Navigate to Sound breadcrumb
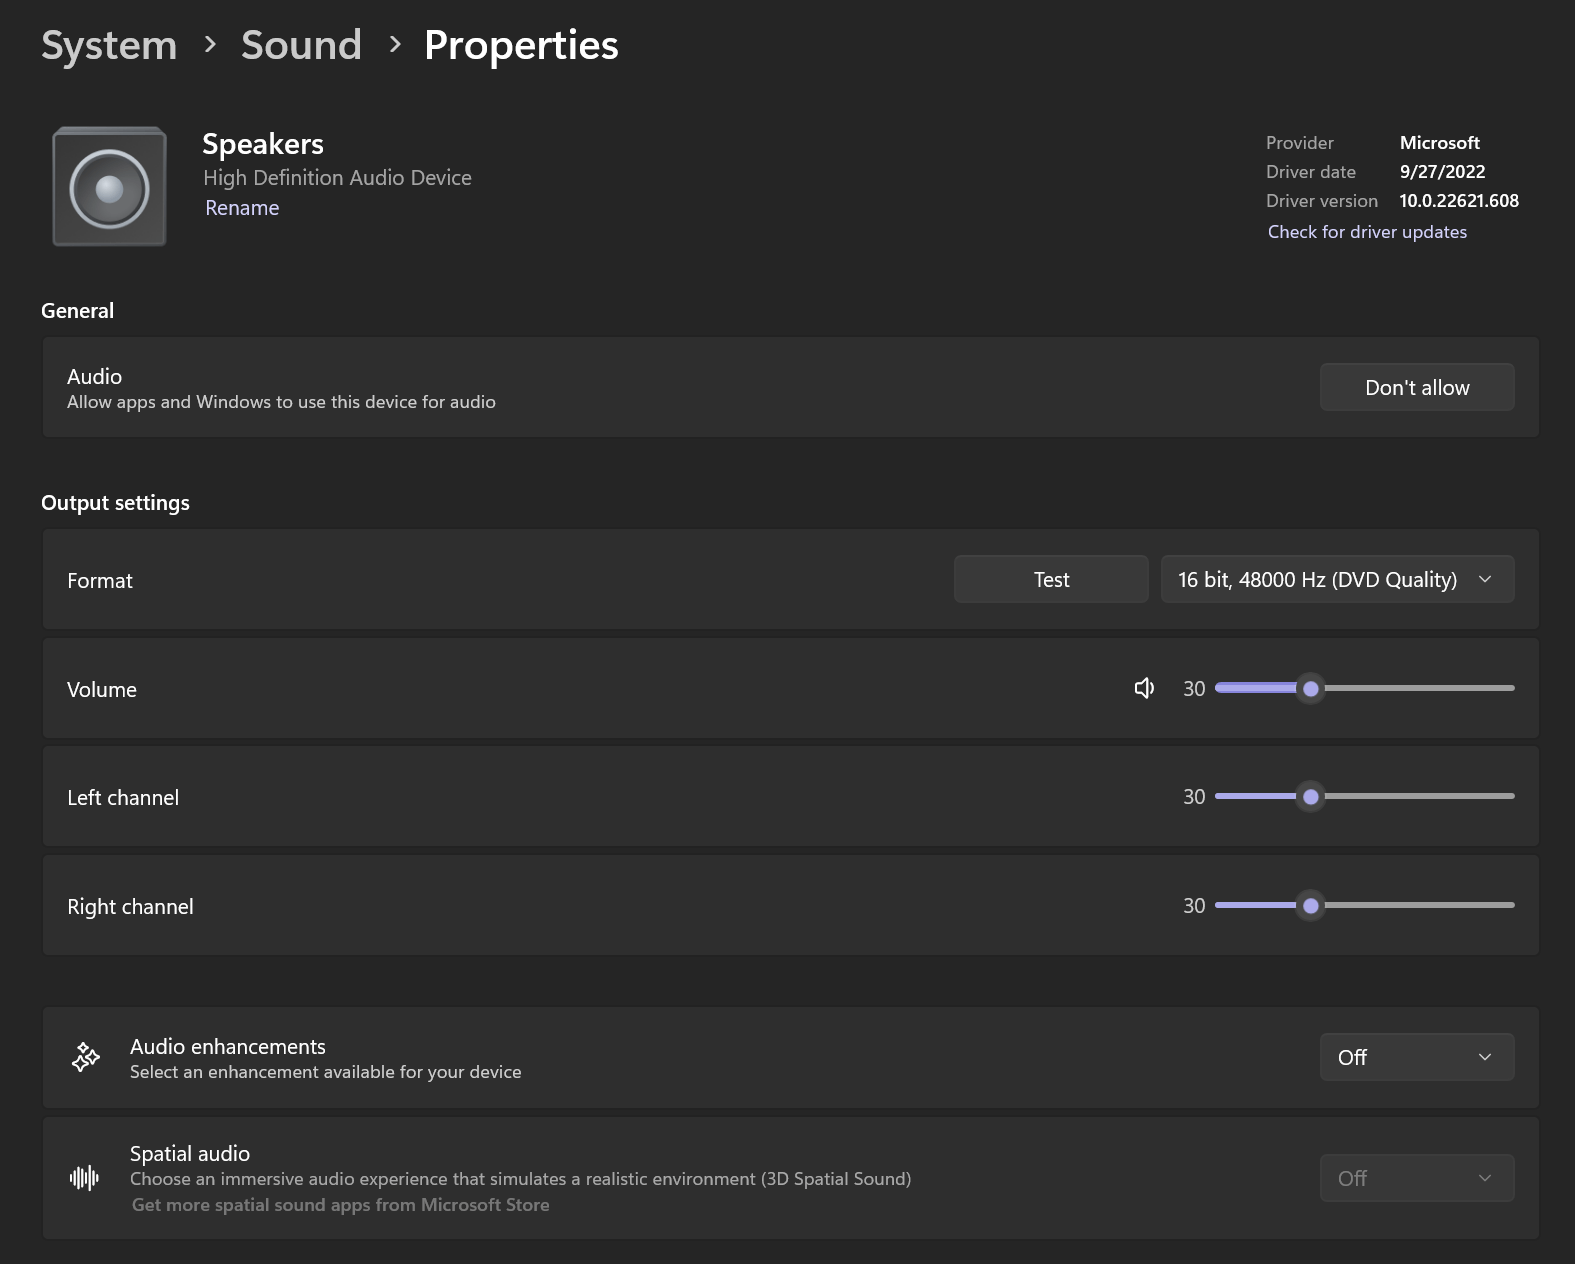Image resolution: width=1575 pixels, height=1264 pixels. tap(301, 46)
